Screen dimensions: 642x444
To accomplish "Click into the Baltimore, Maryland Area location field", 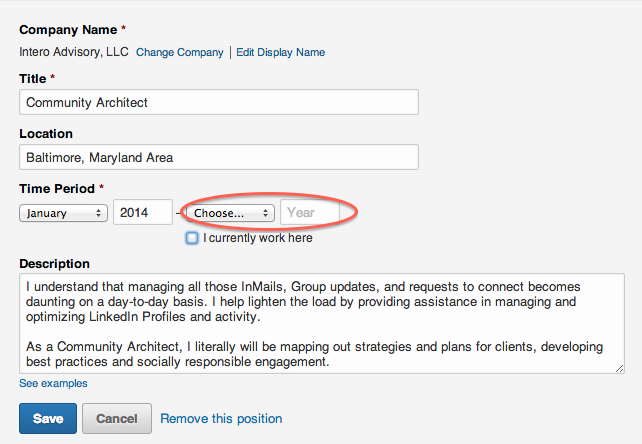I will click(x=219, y=157).
